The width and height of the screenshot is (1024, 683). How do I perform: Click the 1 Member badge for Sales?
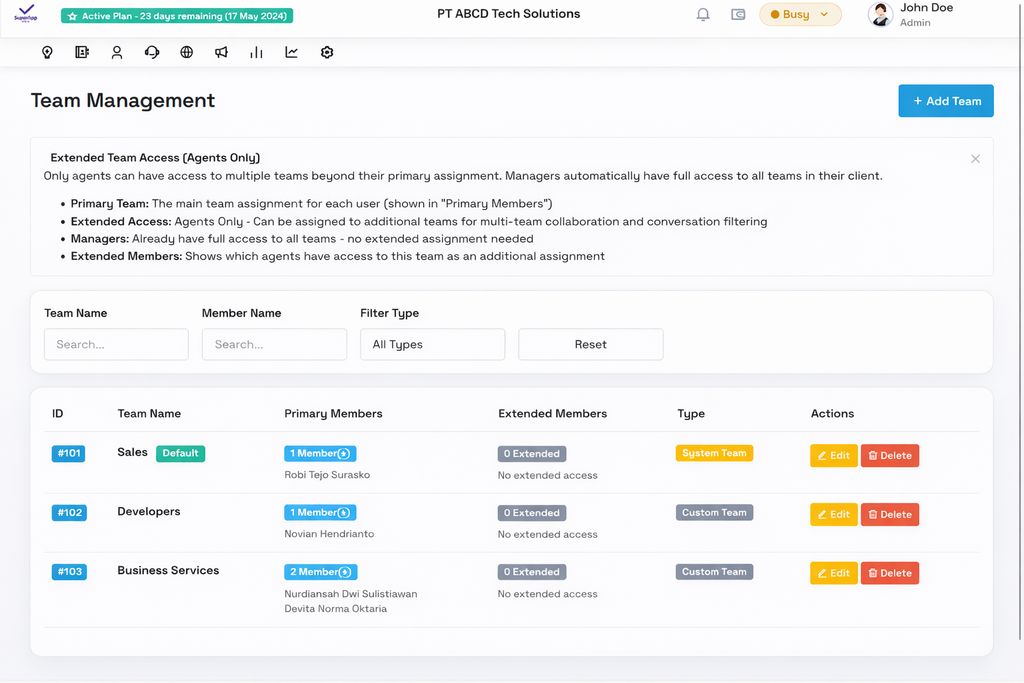320,453
